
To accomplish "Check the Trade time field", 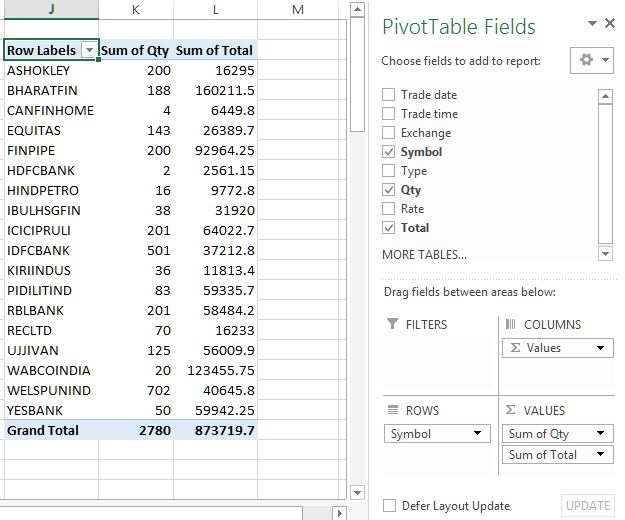I will (x=388, y=114).
